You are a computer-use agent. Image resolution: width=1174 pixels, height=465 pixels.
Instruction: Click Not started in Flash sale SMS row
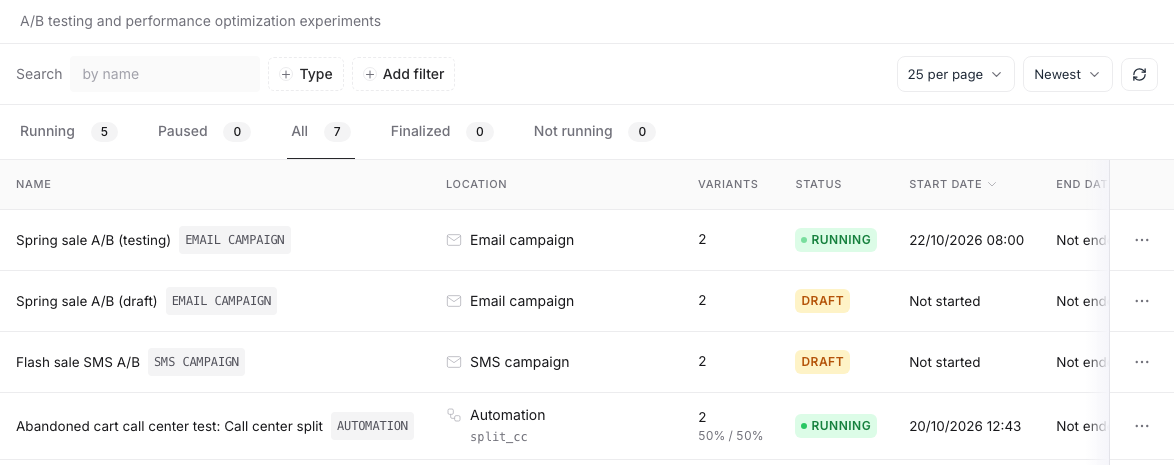(945, 362)
